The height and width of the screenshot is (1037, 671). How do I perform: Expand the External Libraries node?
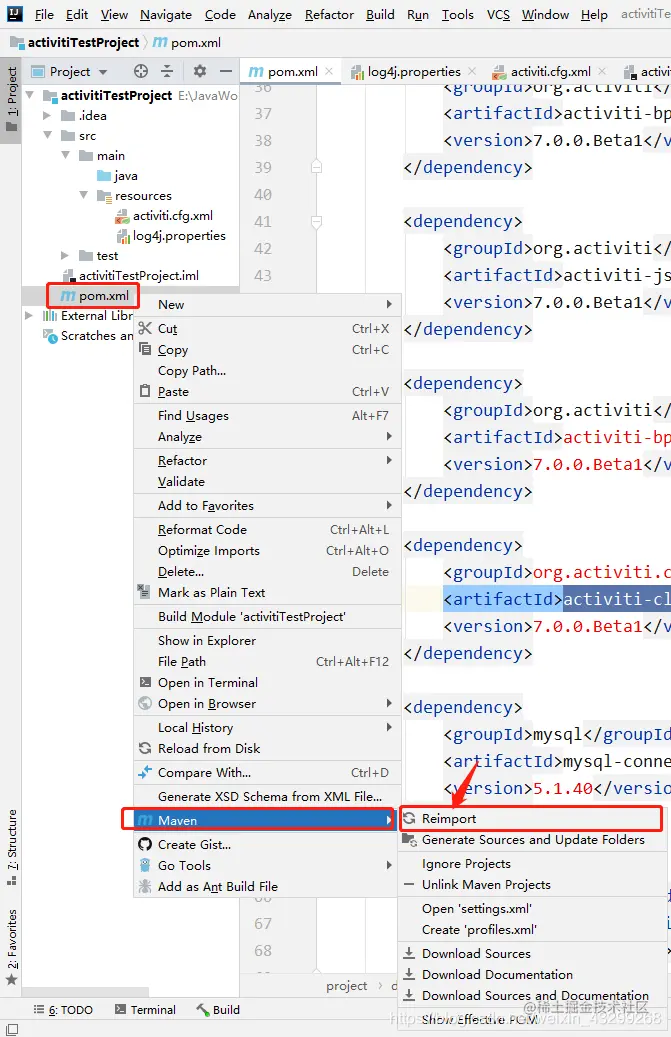(28, 315)
